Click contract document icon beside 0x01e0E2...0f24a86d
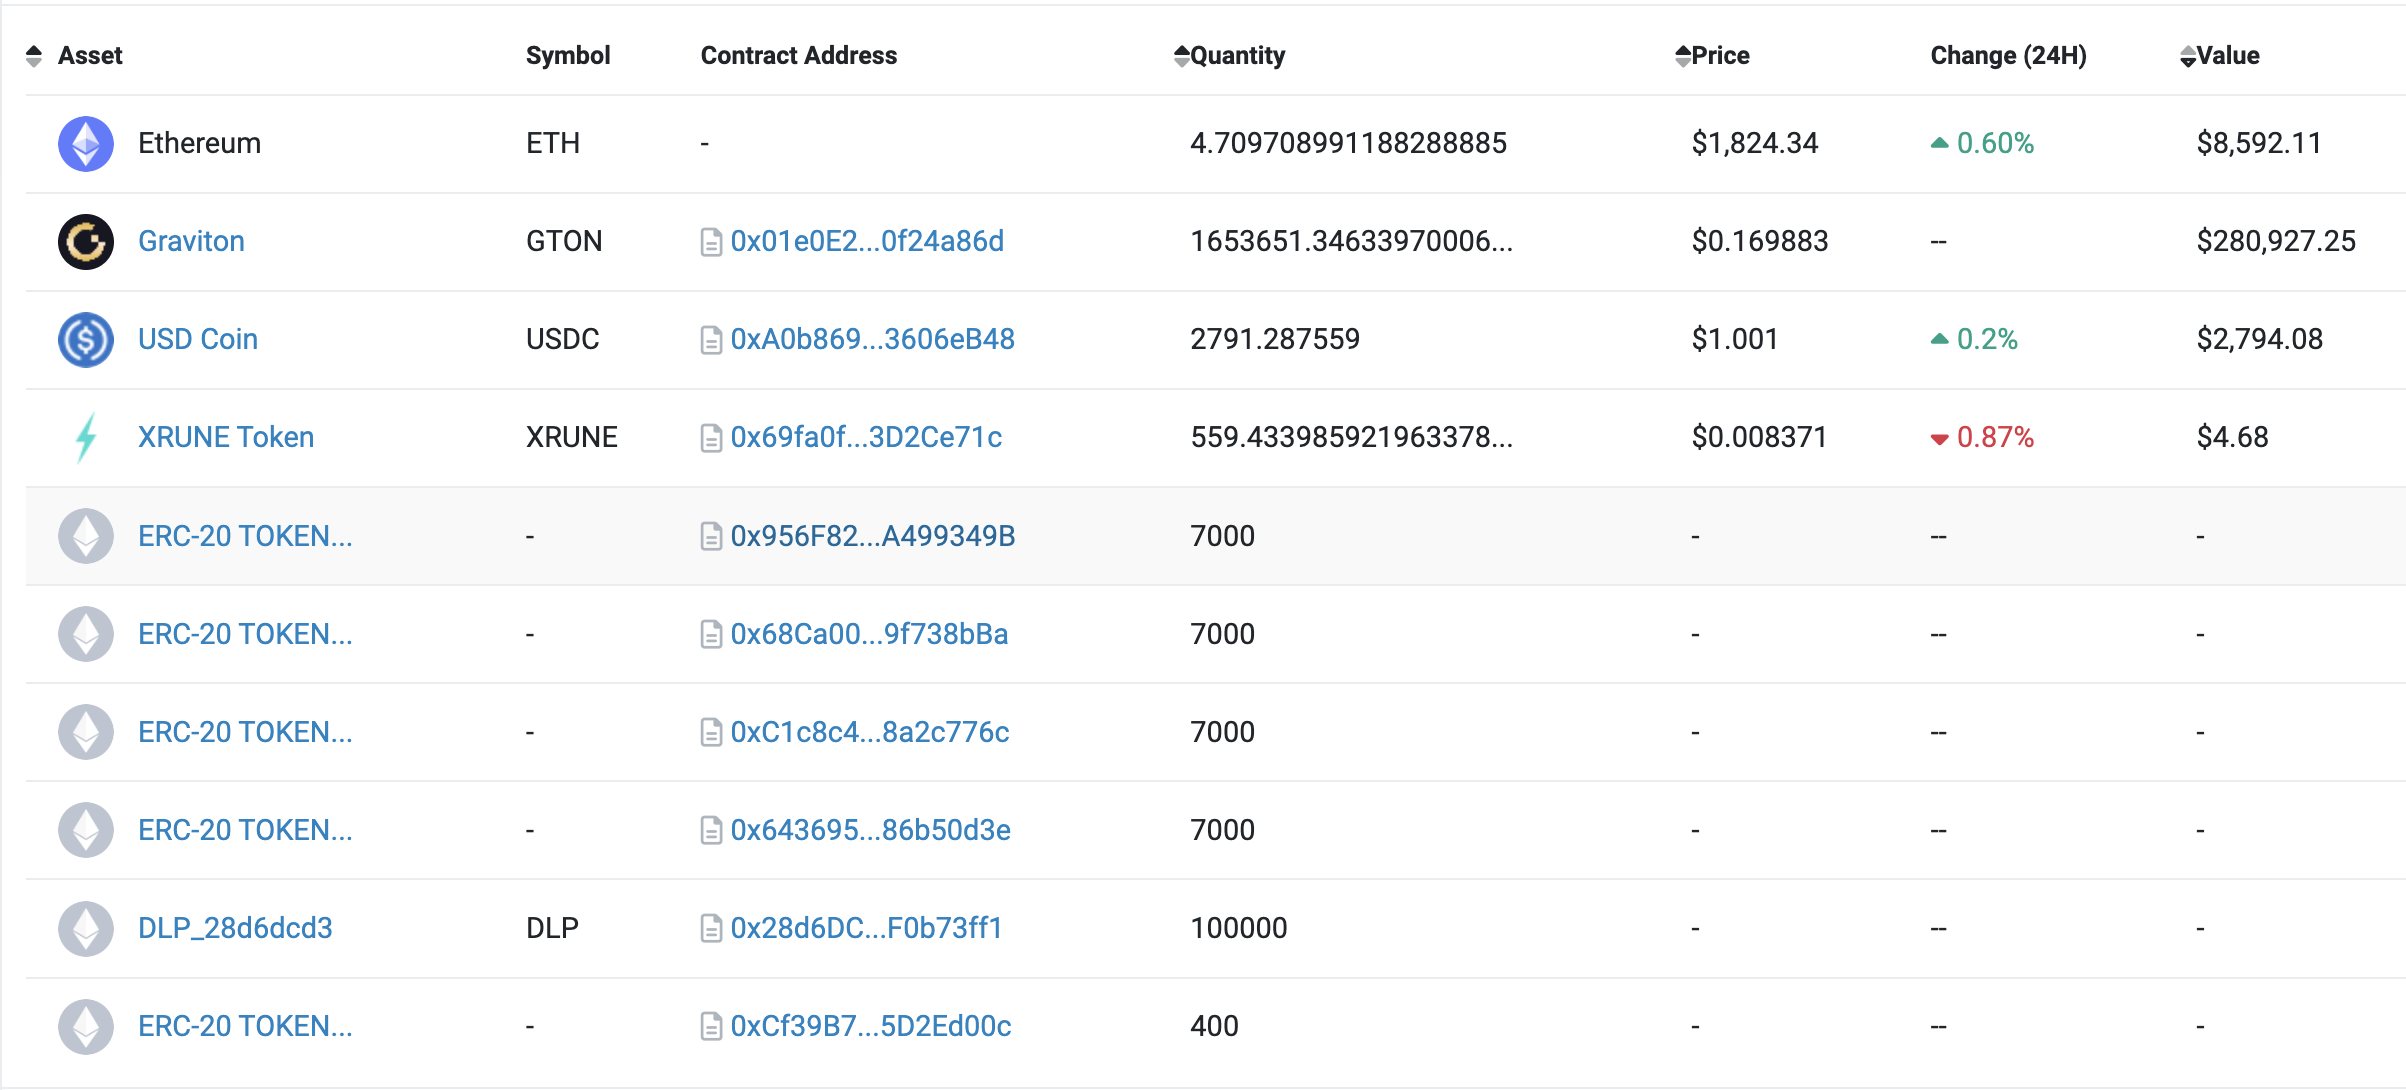This screenshot has width=2406, height=1090. coord(711,242)
